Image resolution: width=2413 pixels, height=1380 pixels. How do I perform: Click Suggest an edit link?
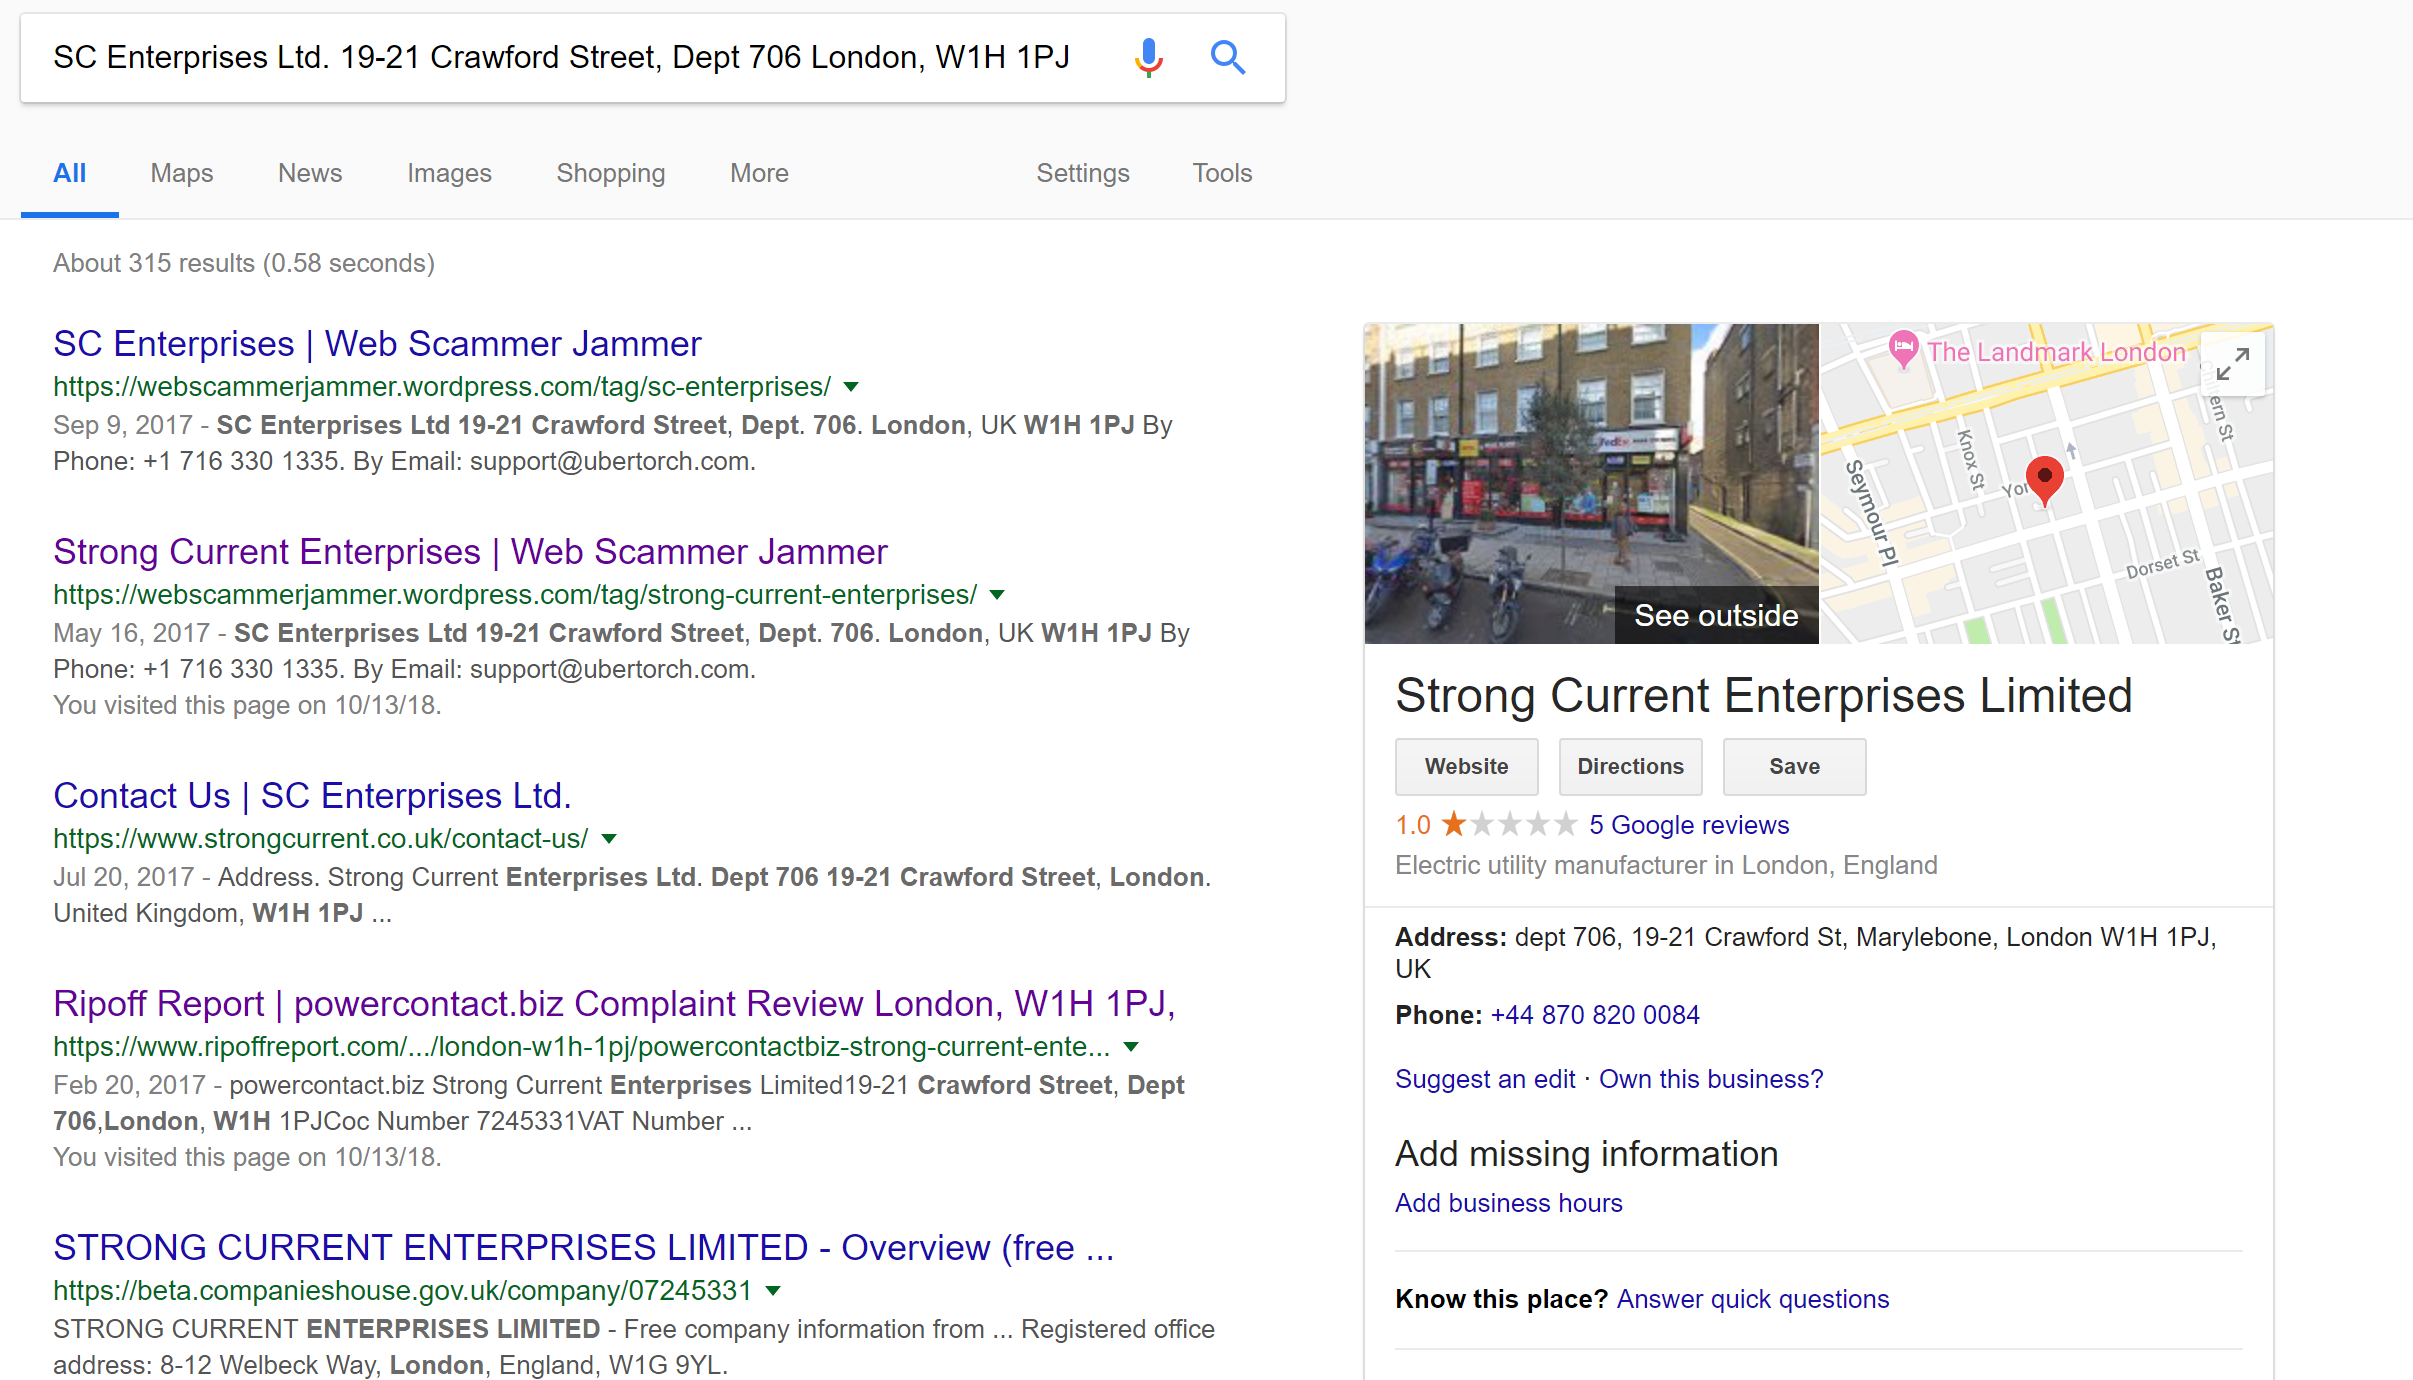point(1485,1079)
